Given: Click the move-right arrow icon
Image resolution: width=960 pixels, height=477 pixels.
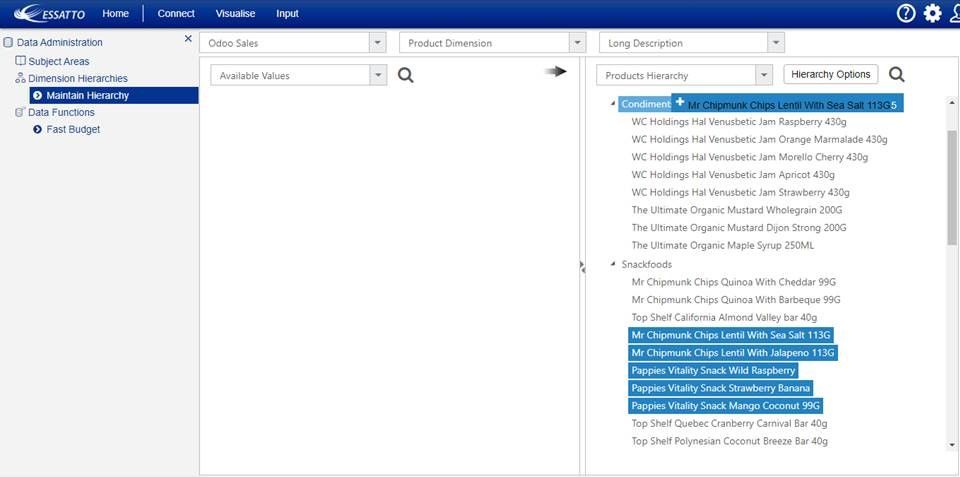Looking at the screenshot, I should click(x=556, y=72).
